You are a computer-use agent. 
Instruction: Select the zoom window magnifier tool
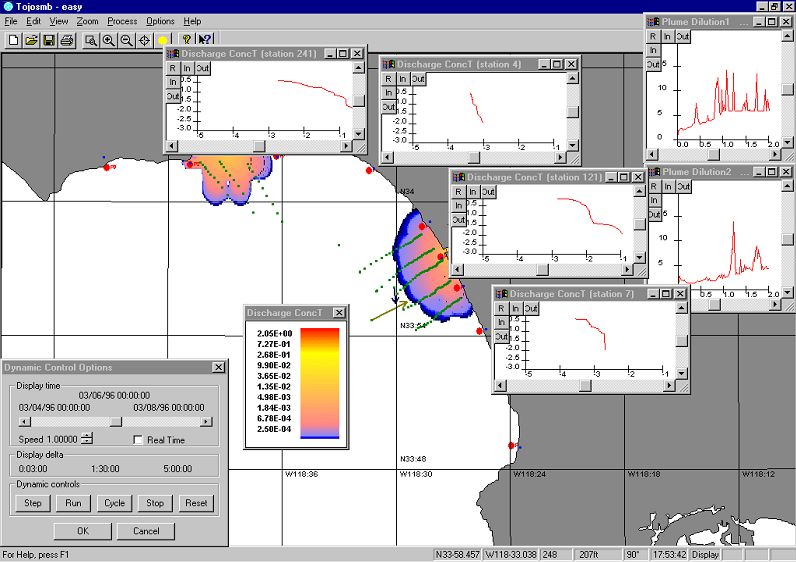[x=91, y=40]
